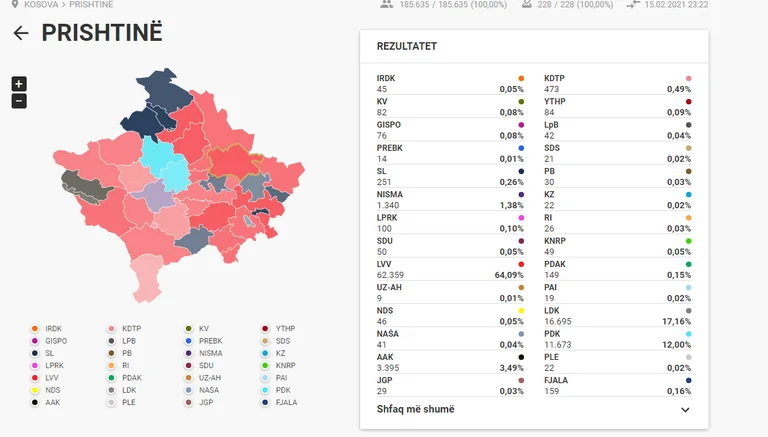Zoom out the map with minus button
768x437 pixels.
[x=19, y=101]
